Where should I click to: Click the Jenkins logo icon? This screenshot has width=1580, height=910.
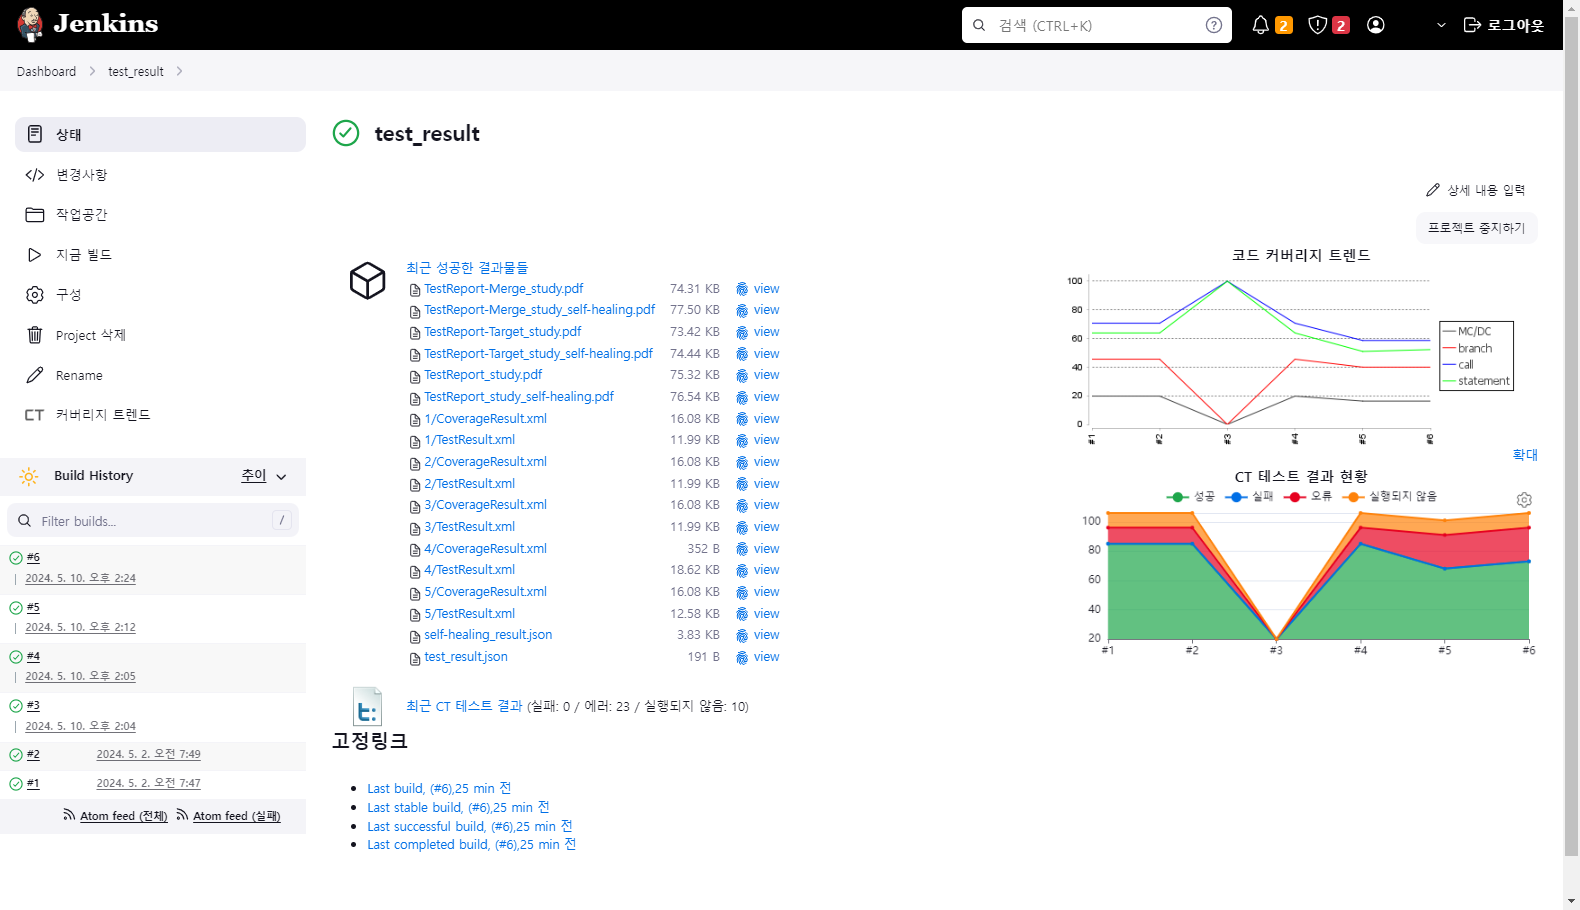pyautogui.click(x=31, y=24)
